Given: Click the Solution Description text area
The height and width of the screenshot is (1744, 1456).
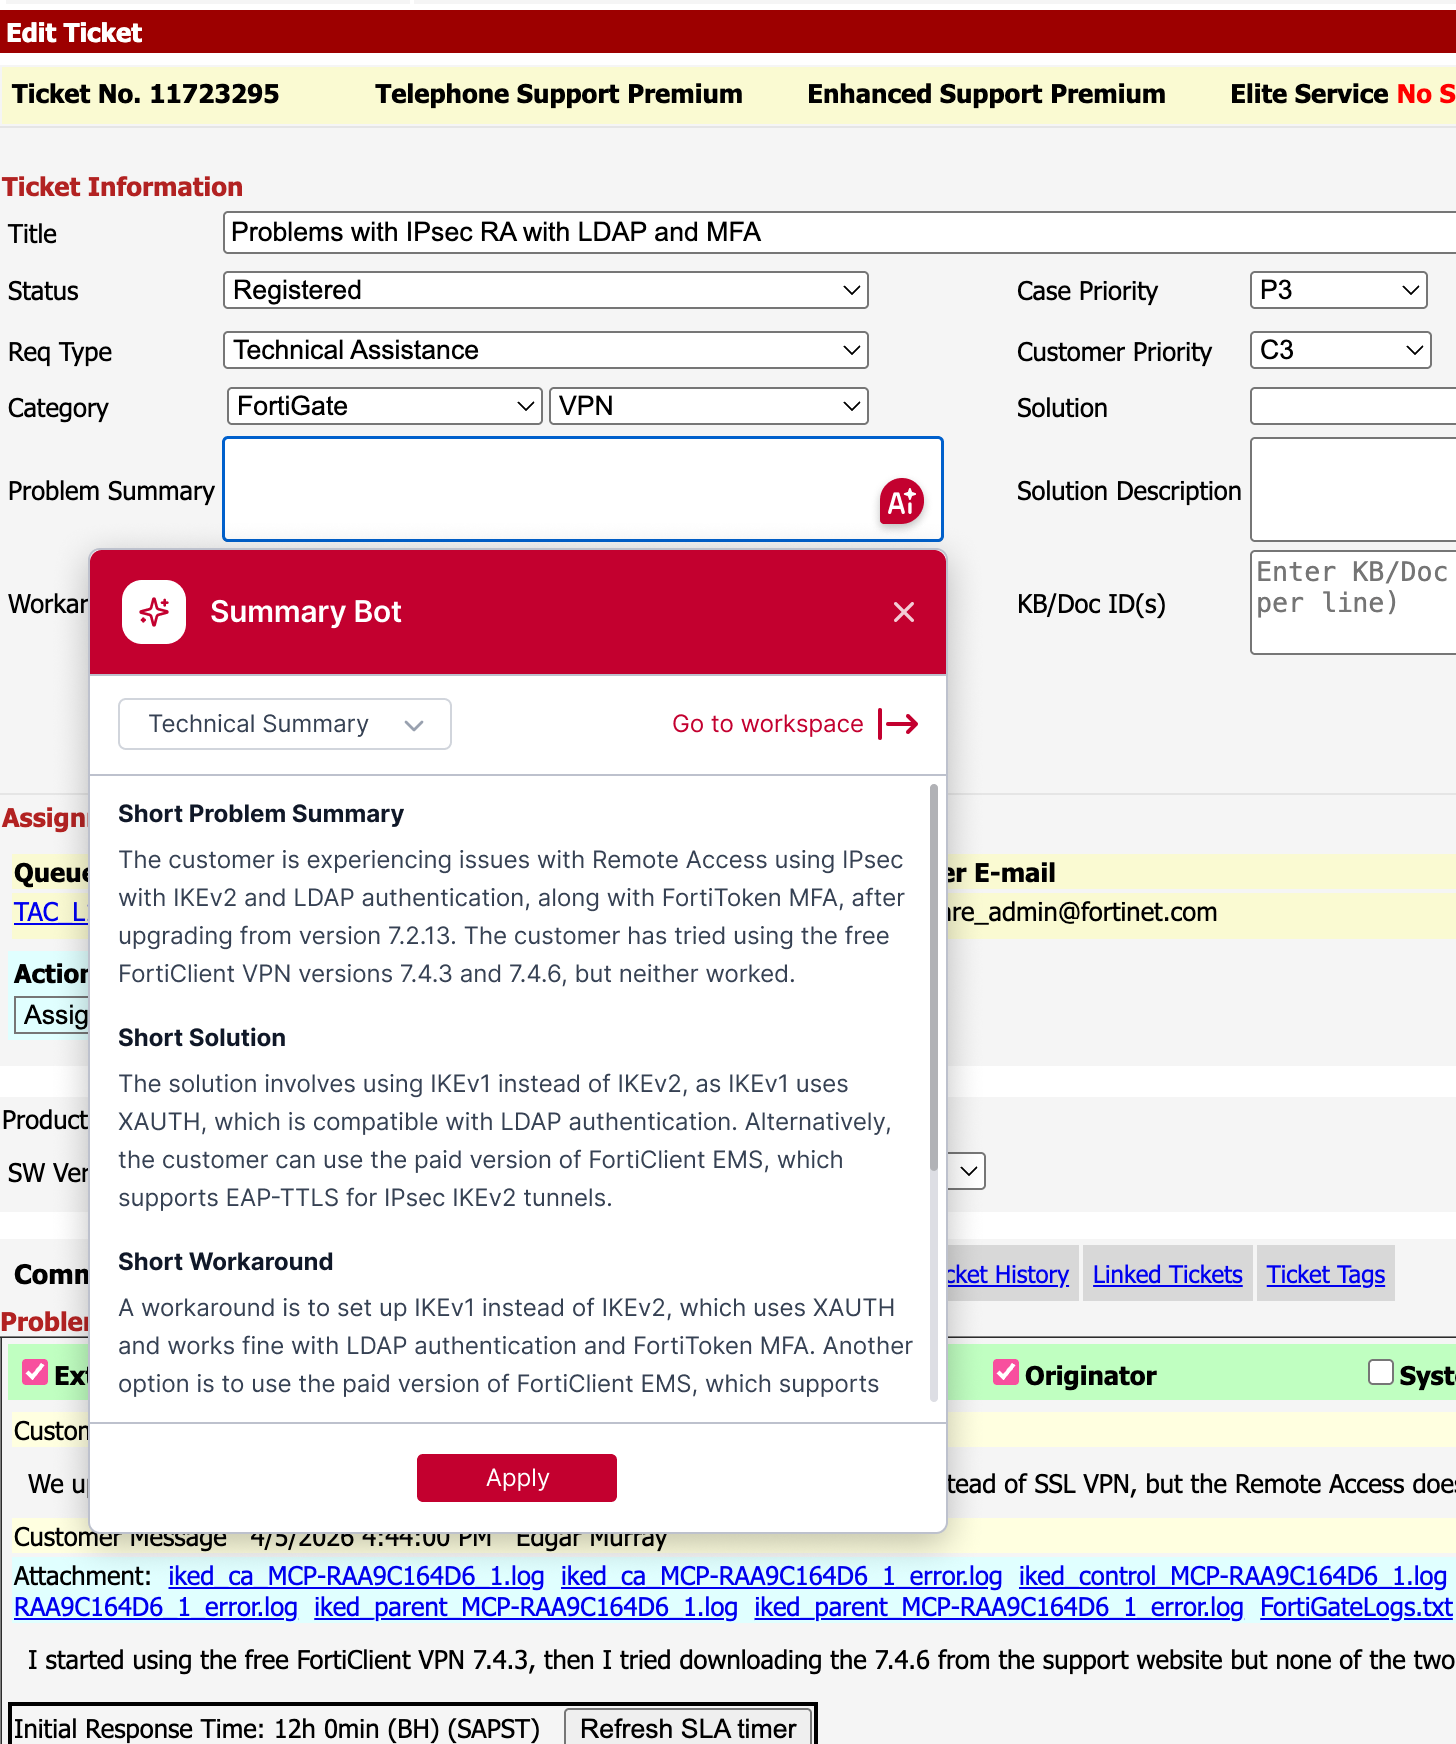Looking at the screenshot, I should pos(1354,489).
